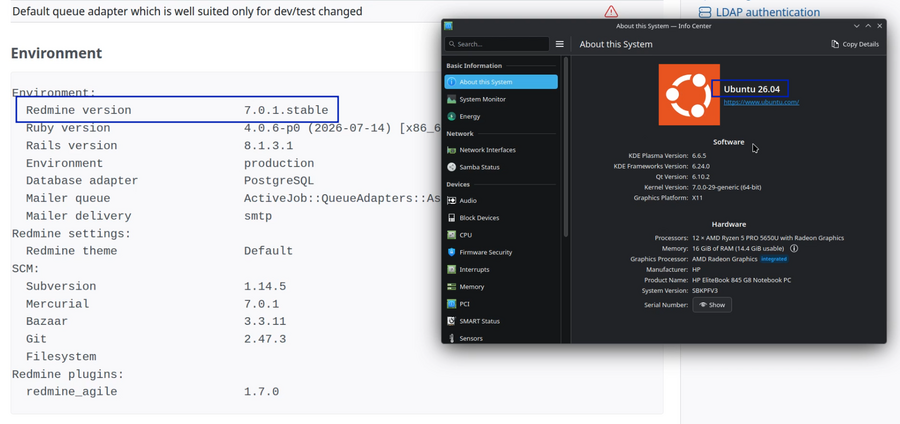Click the redmine_agile plugin name
Screen dimensions: 900x424
coord(71,392)
